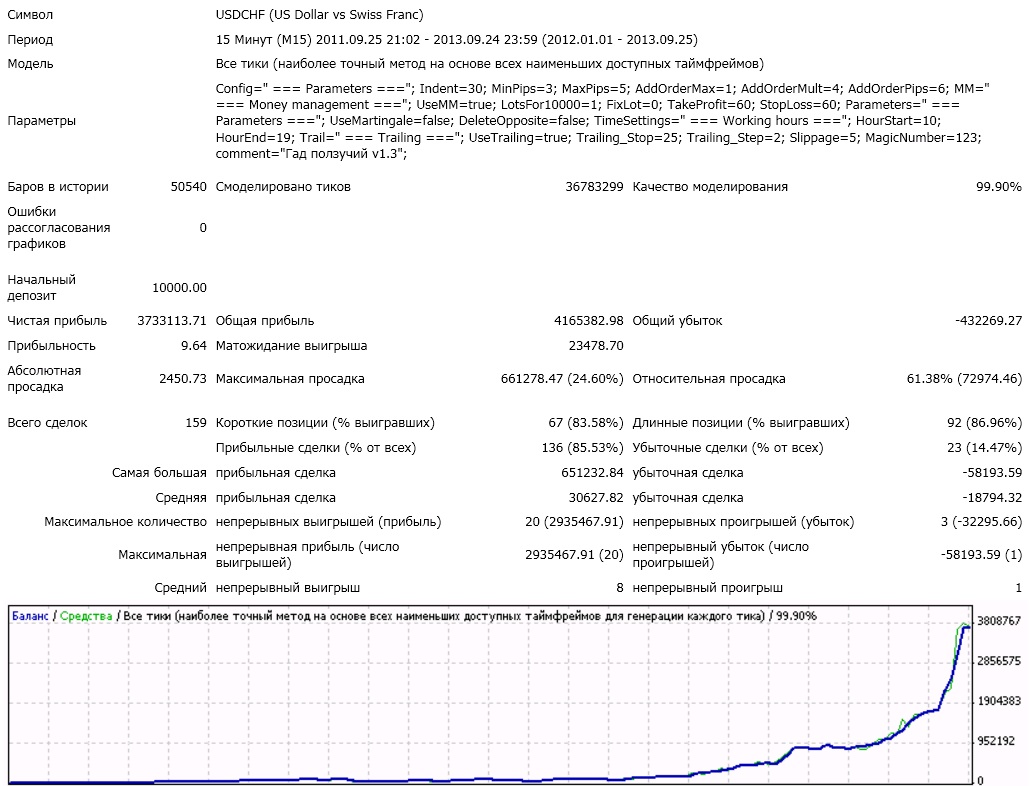Screen dimensions: 1030x786
Task: Select net profit value 3733113.71
Action: click(x=172, y=320)
